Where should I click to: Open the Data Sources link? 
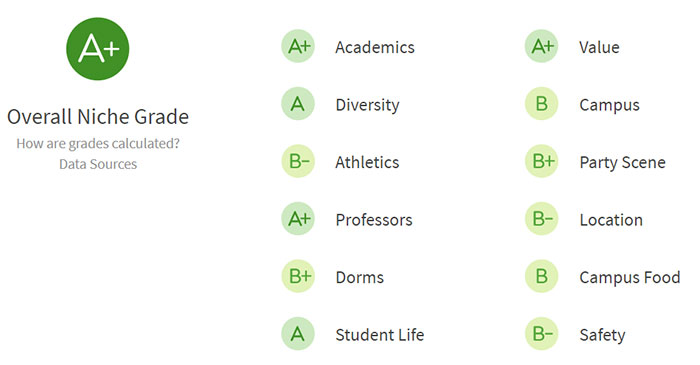(x=98, y=164)
